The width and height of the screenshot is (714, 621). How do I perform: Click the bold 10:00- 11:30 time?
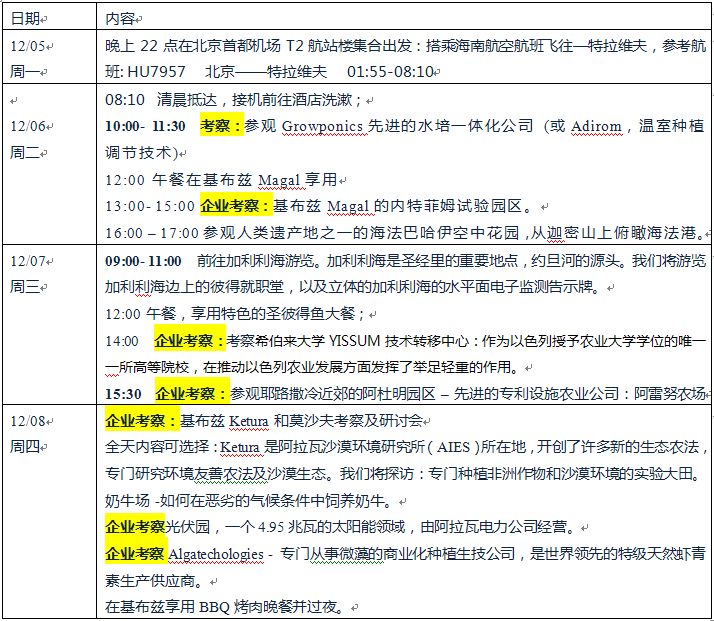145,127
